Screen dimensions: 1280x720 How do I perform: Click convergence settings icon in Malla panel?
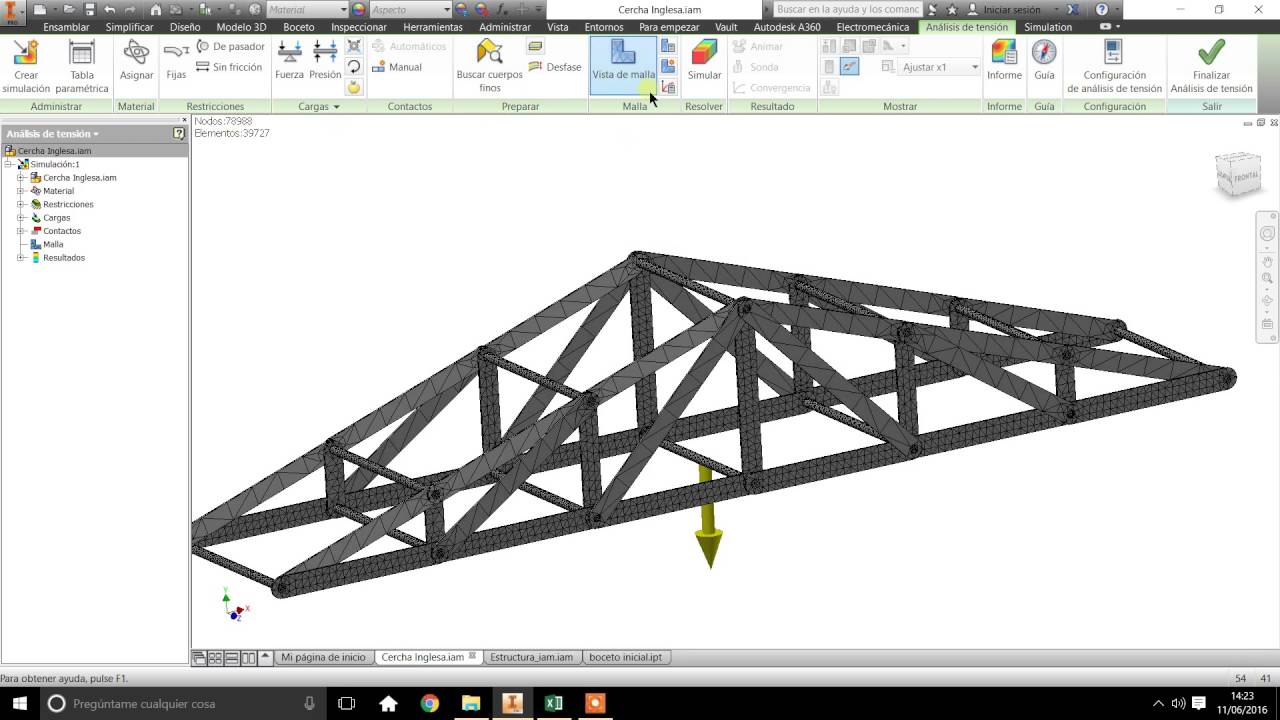(x=668, y=88)
